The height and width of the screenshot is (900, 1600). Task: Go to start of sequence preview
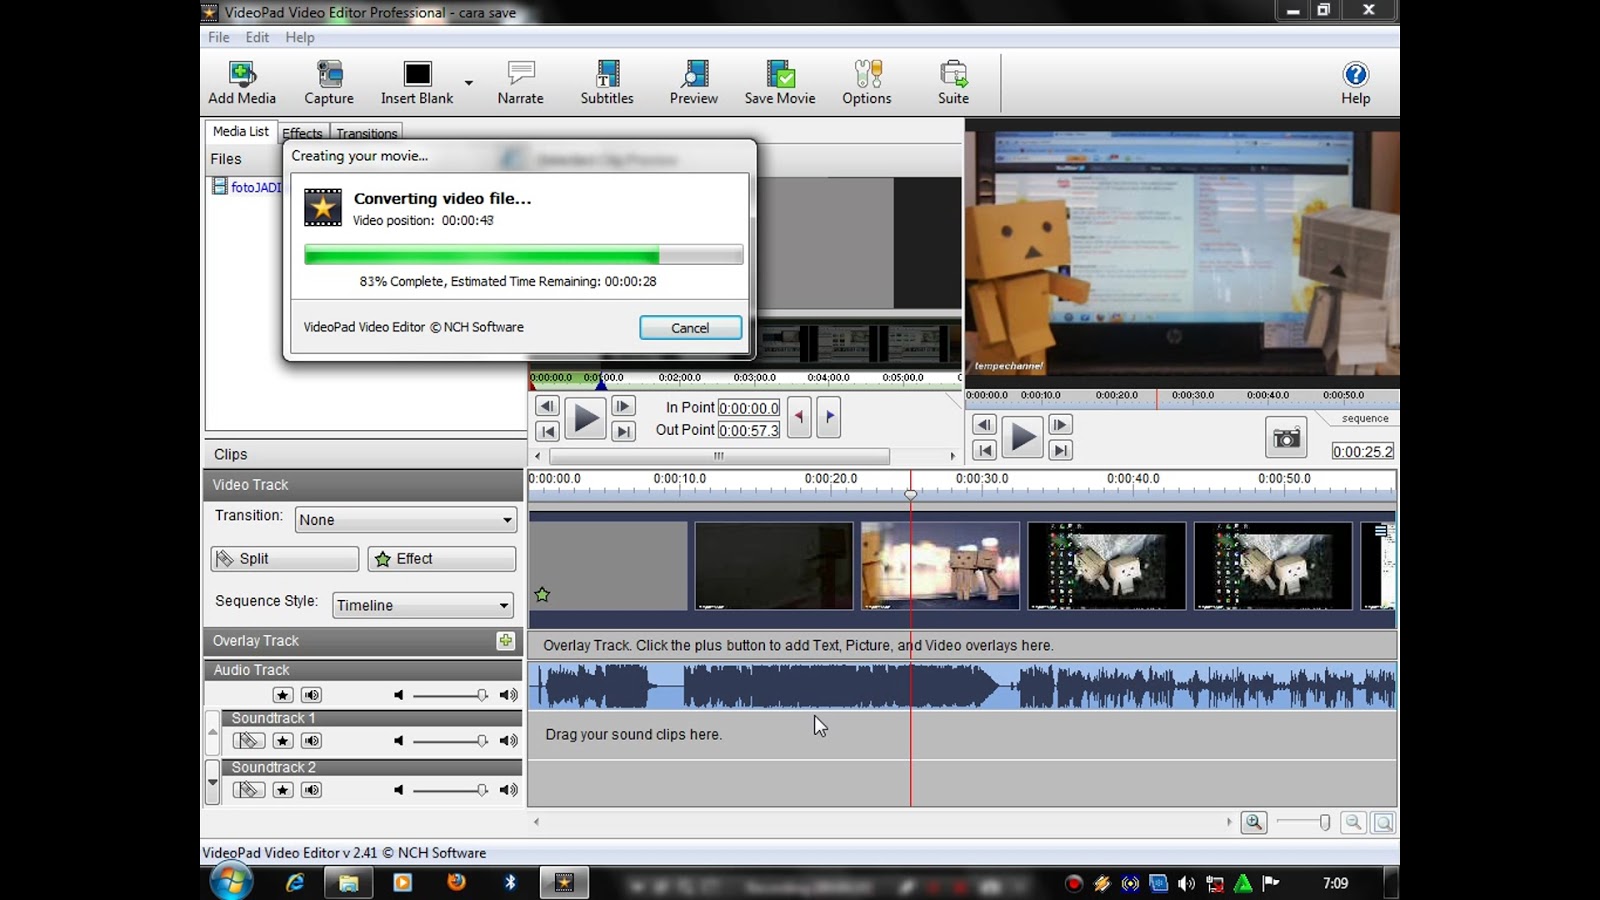point(984,450)
